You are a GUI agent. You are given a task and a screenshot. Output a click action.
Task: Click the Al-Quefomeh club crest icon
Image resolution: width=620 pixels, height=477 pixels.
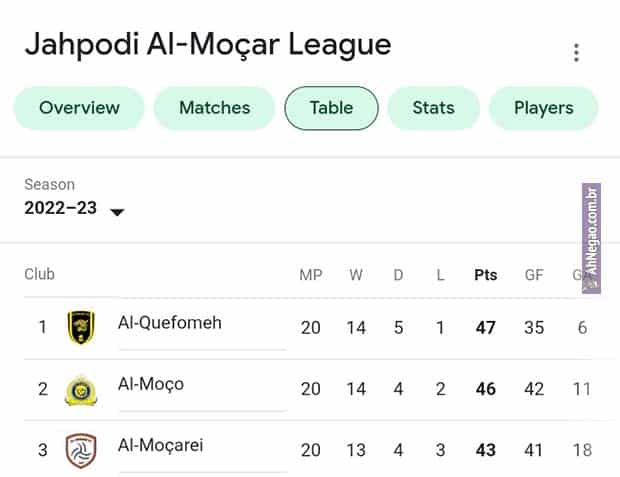pyautogui.click(x=81, y=326)
